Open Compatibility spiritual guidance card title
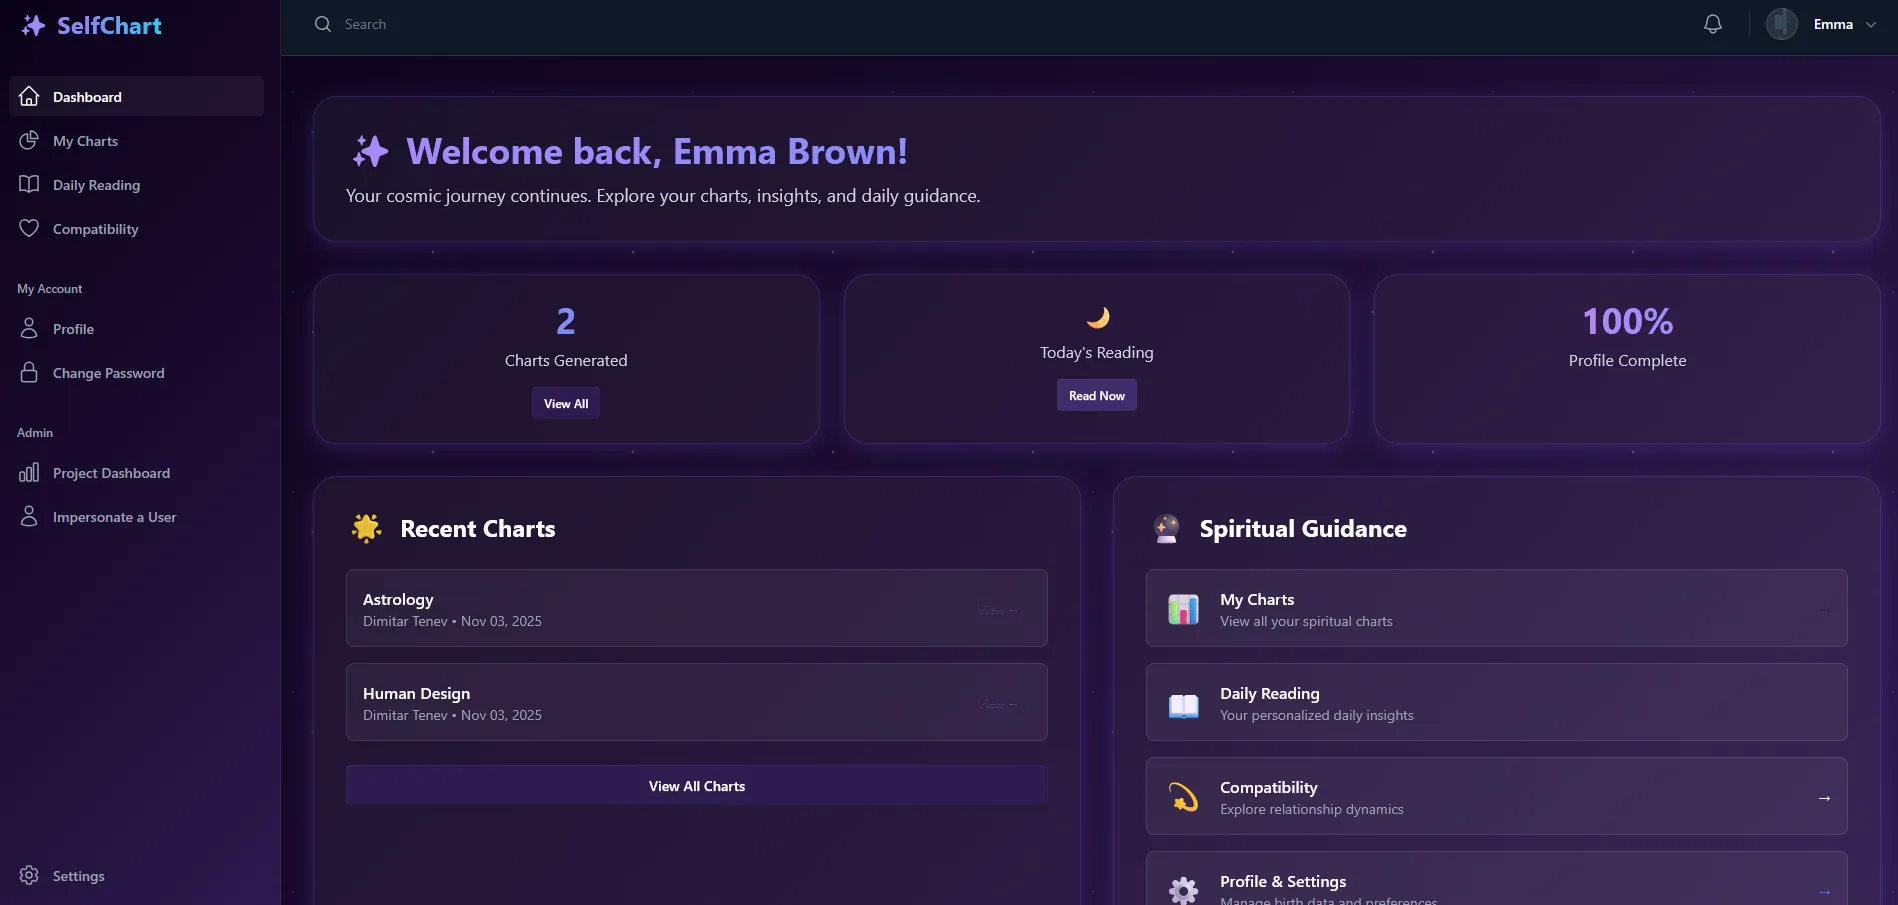This screenshot has width=1898, height=905. (x=1269, y=787)
